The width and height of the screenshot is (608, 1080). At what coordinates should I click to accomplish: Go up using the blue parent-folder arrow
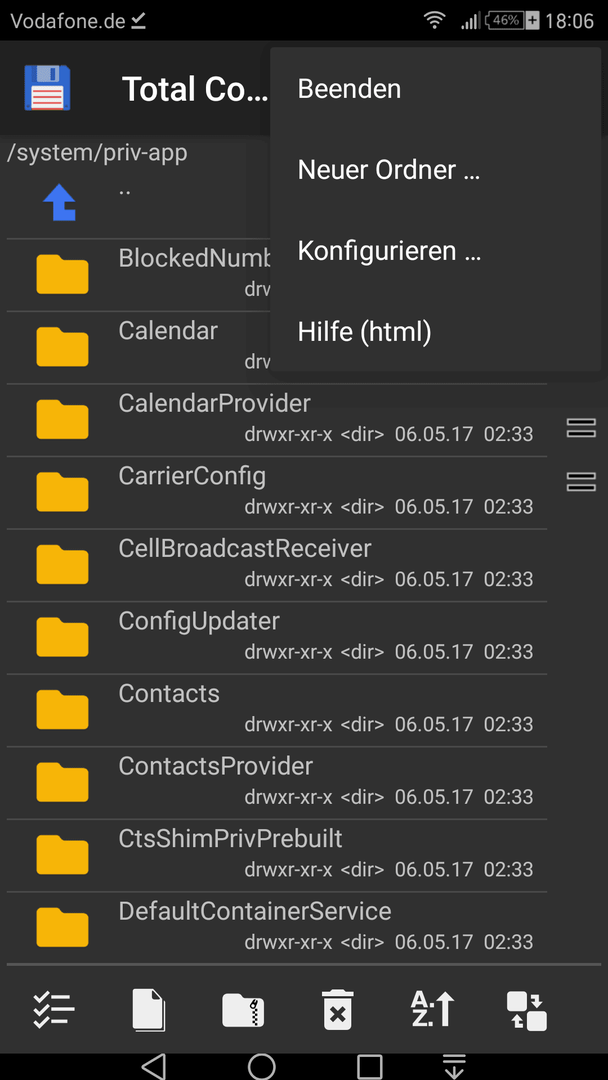[x=60, y=204]
